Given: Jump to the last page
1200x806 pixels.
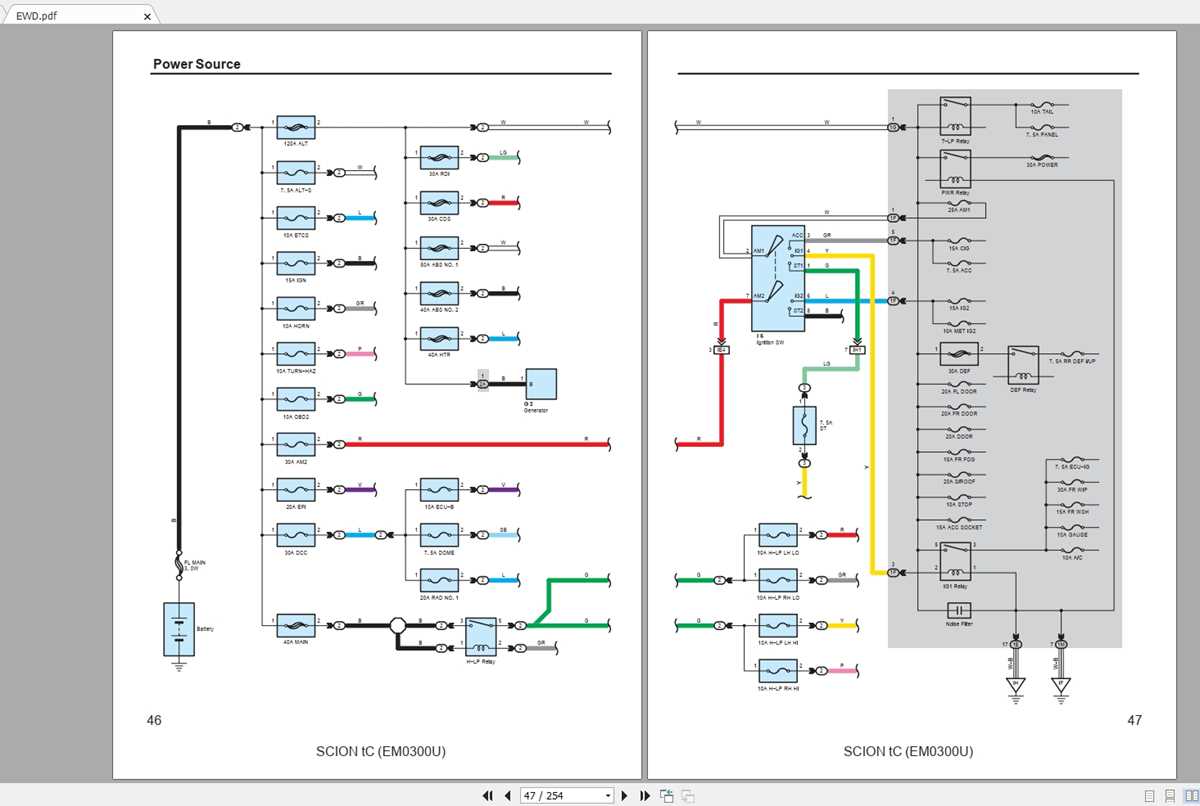Looking at the screenshot, I should pyautogui.click(x=645, y=796).
